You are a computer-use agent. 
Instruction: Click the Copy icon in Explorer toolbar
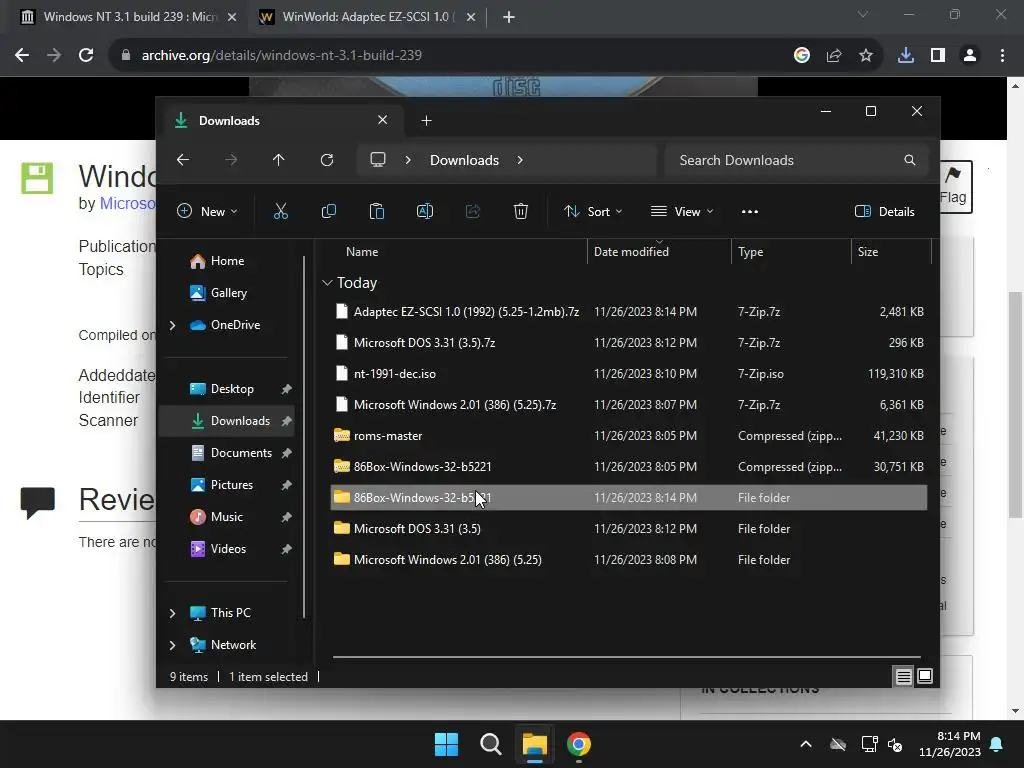click(x=328, y=212)
